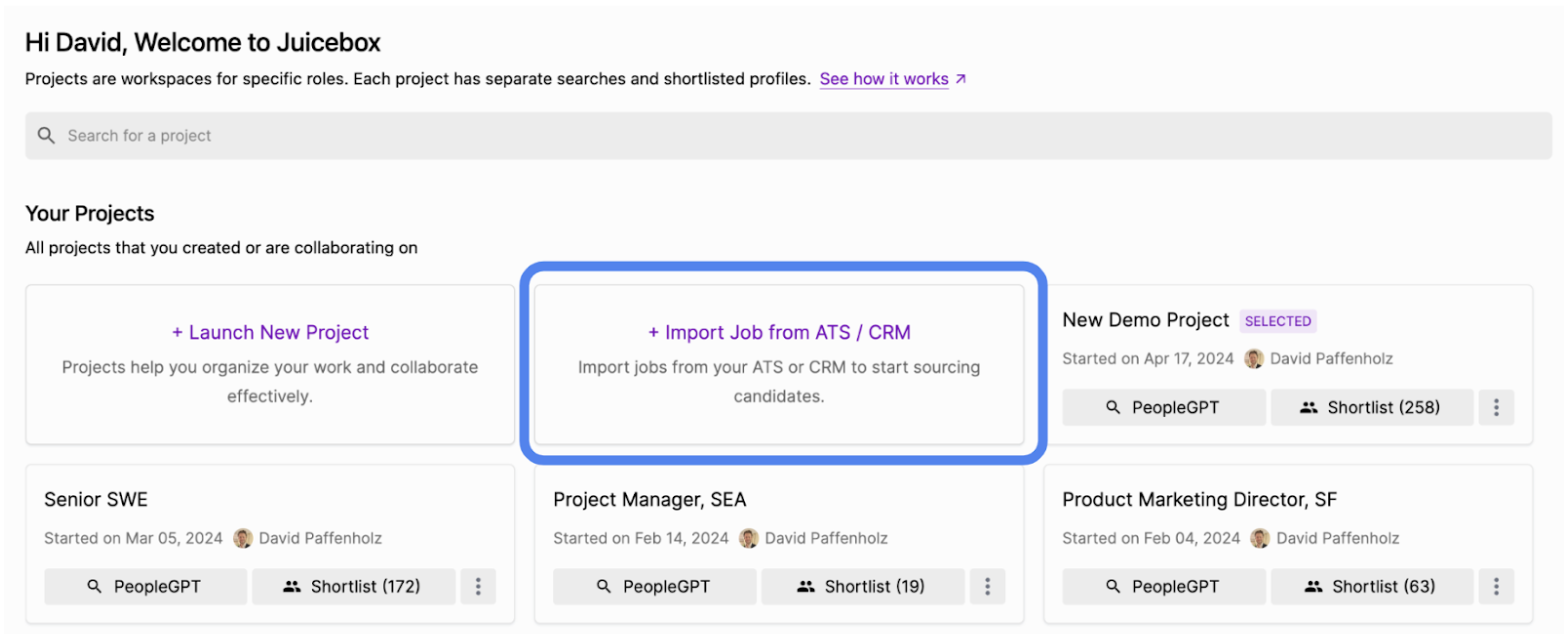Open Shortlist (258) for New Demo Project
The image size is (1566, 634).
point(1372,407)
